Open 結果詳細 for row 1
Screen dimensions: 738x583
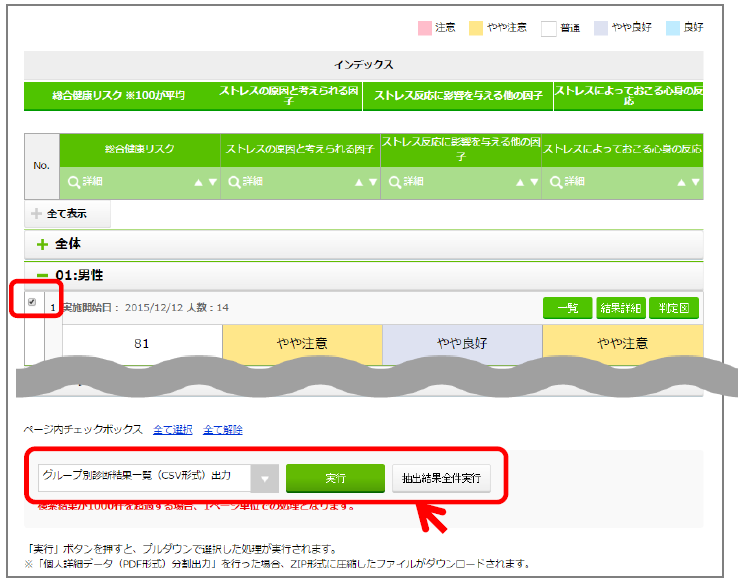point(621,308)
